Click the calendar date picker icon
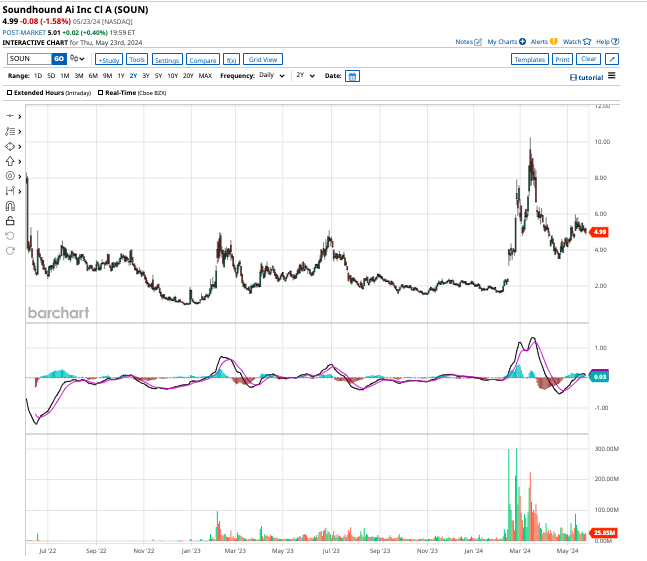Screen dimensions: 647x561 [352, 76]
